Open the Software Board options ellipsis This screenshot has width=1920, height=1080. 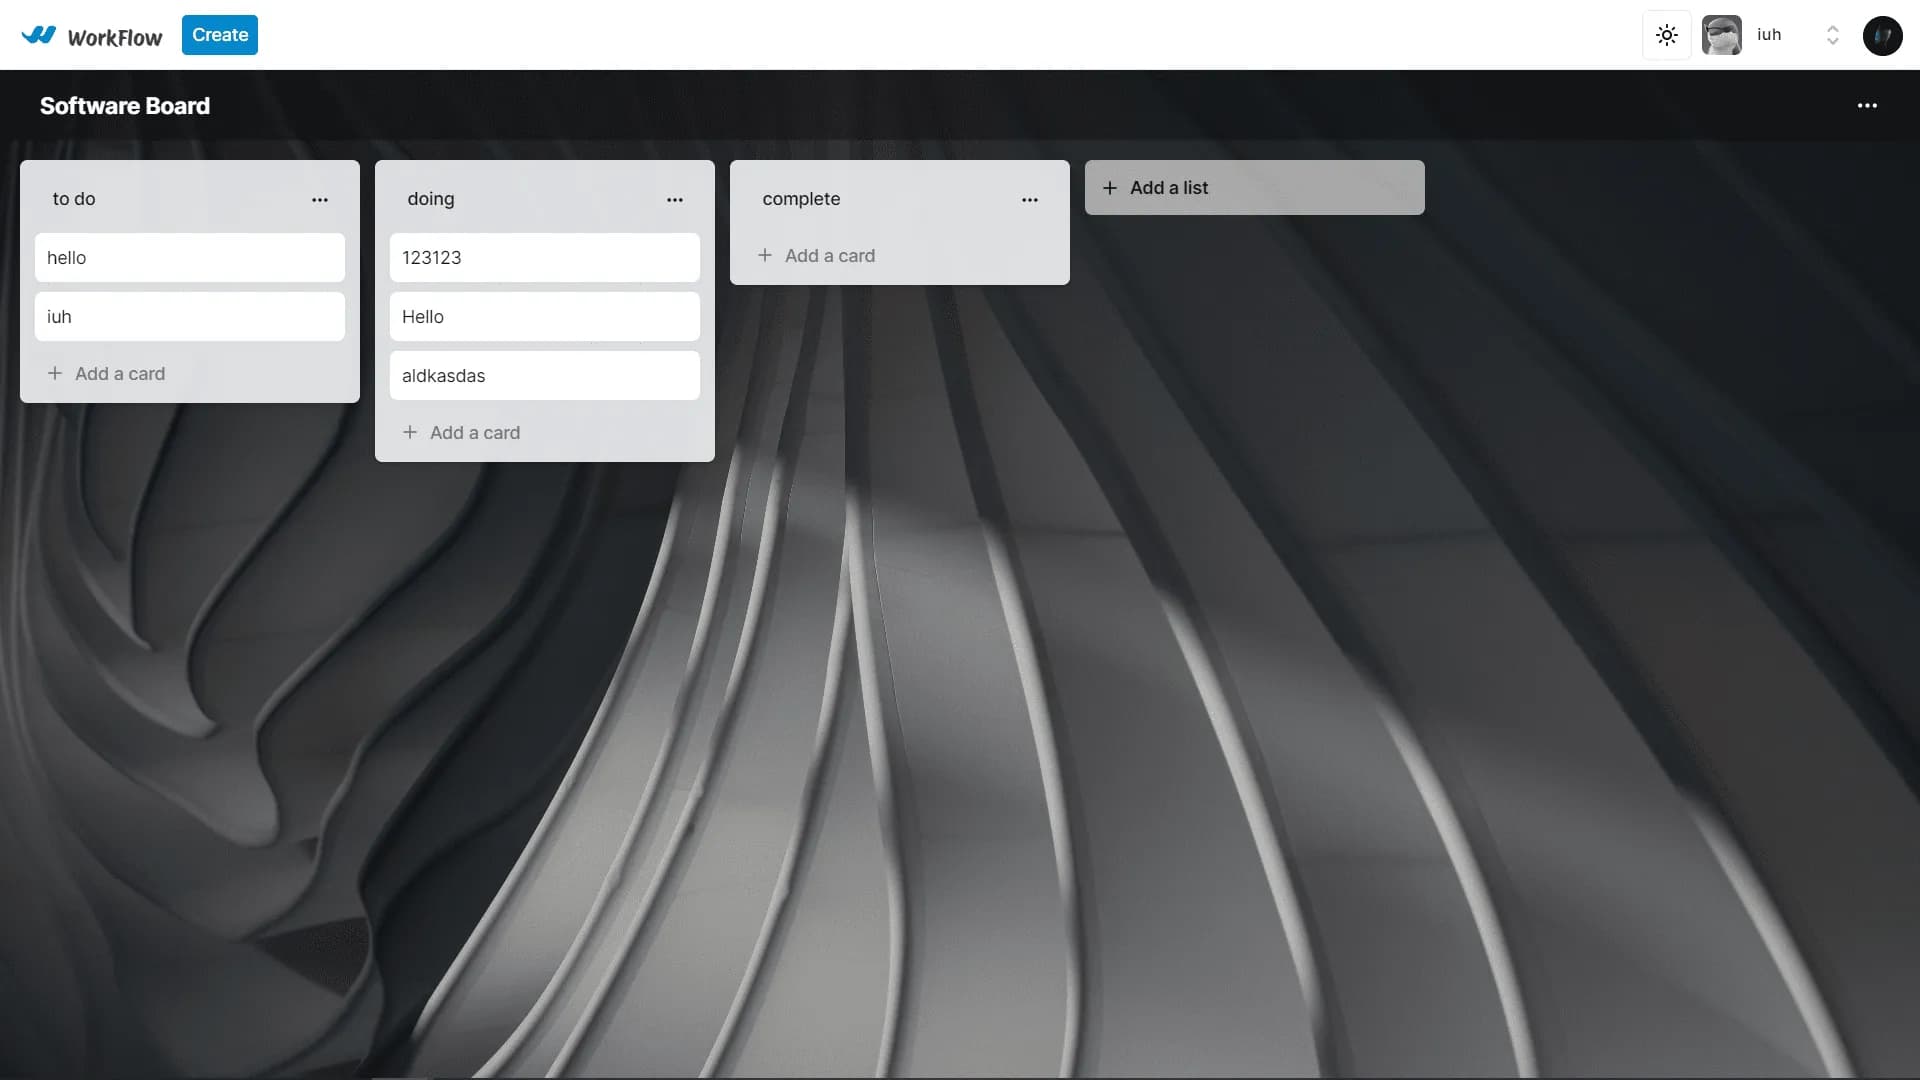1866,106
